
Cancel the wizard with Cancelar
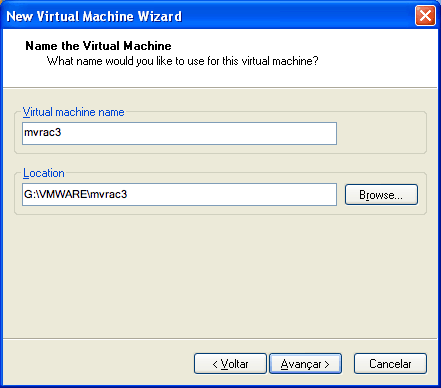tap(390, 364)
